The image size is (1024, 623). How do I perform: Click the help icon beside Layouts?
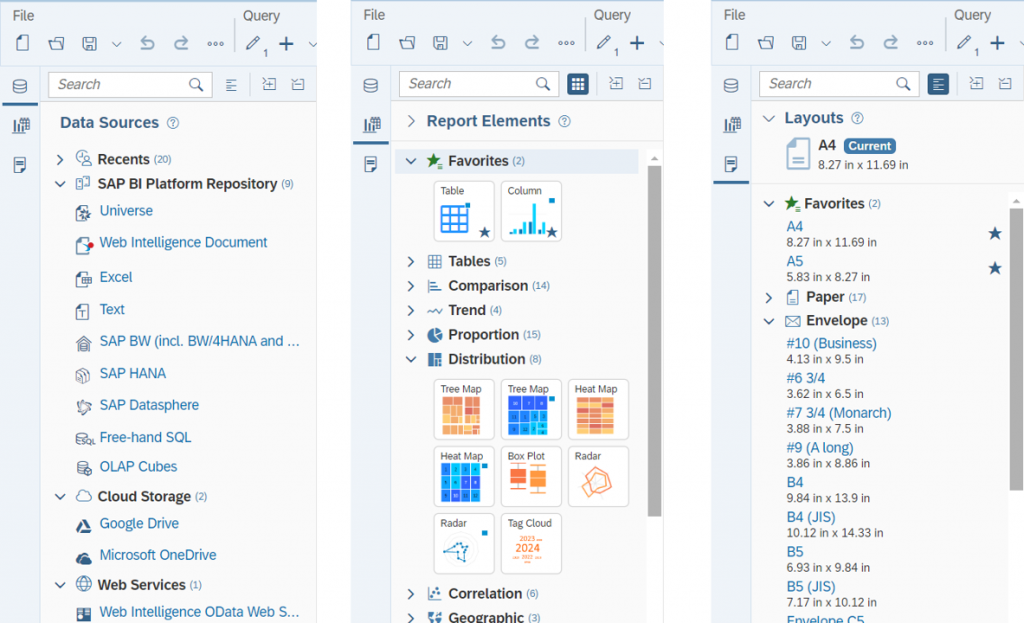tap(857, 118)
